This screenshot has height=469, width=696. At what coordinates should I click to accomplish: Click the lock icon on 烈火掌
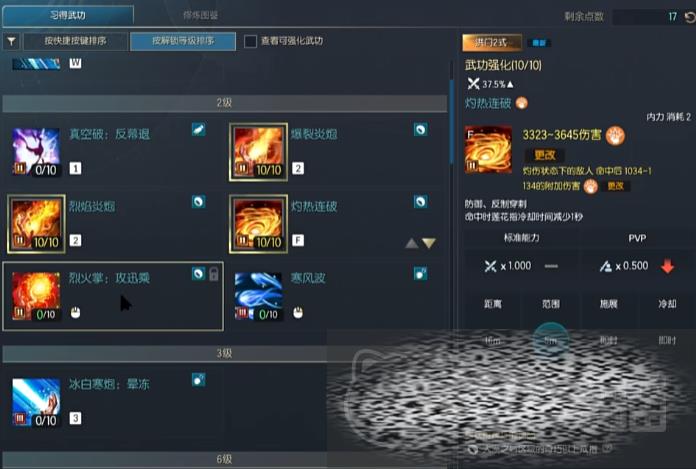click(214, 274)
